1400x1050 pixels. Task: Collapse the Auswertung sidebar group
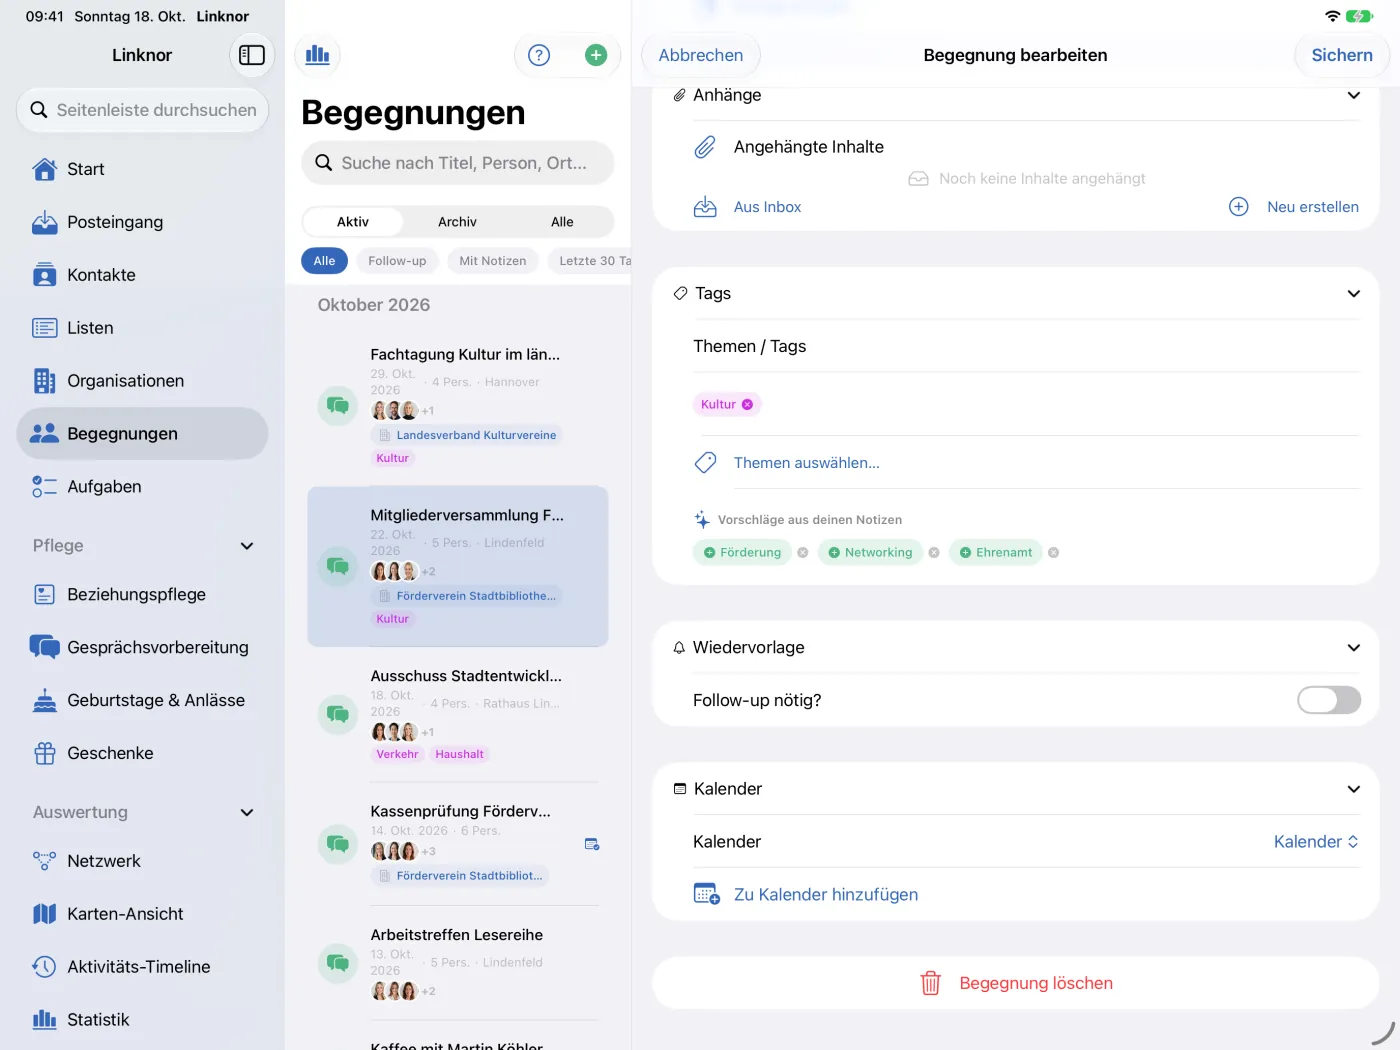(247, 812)
